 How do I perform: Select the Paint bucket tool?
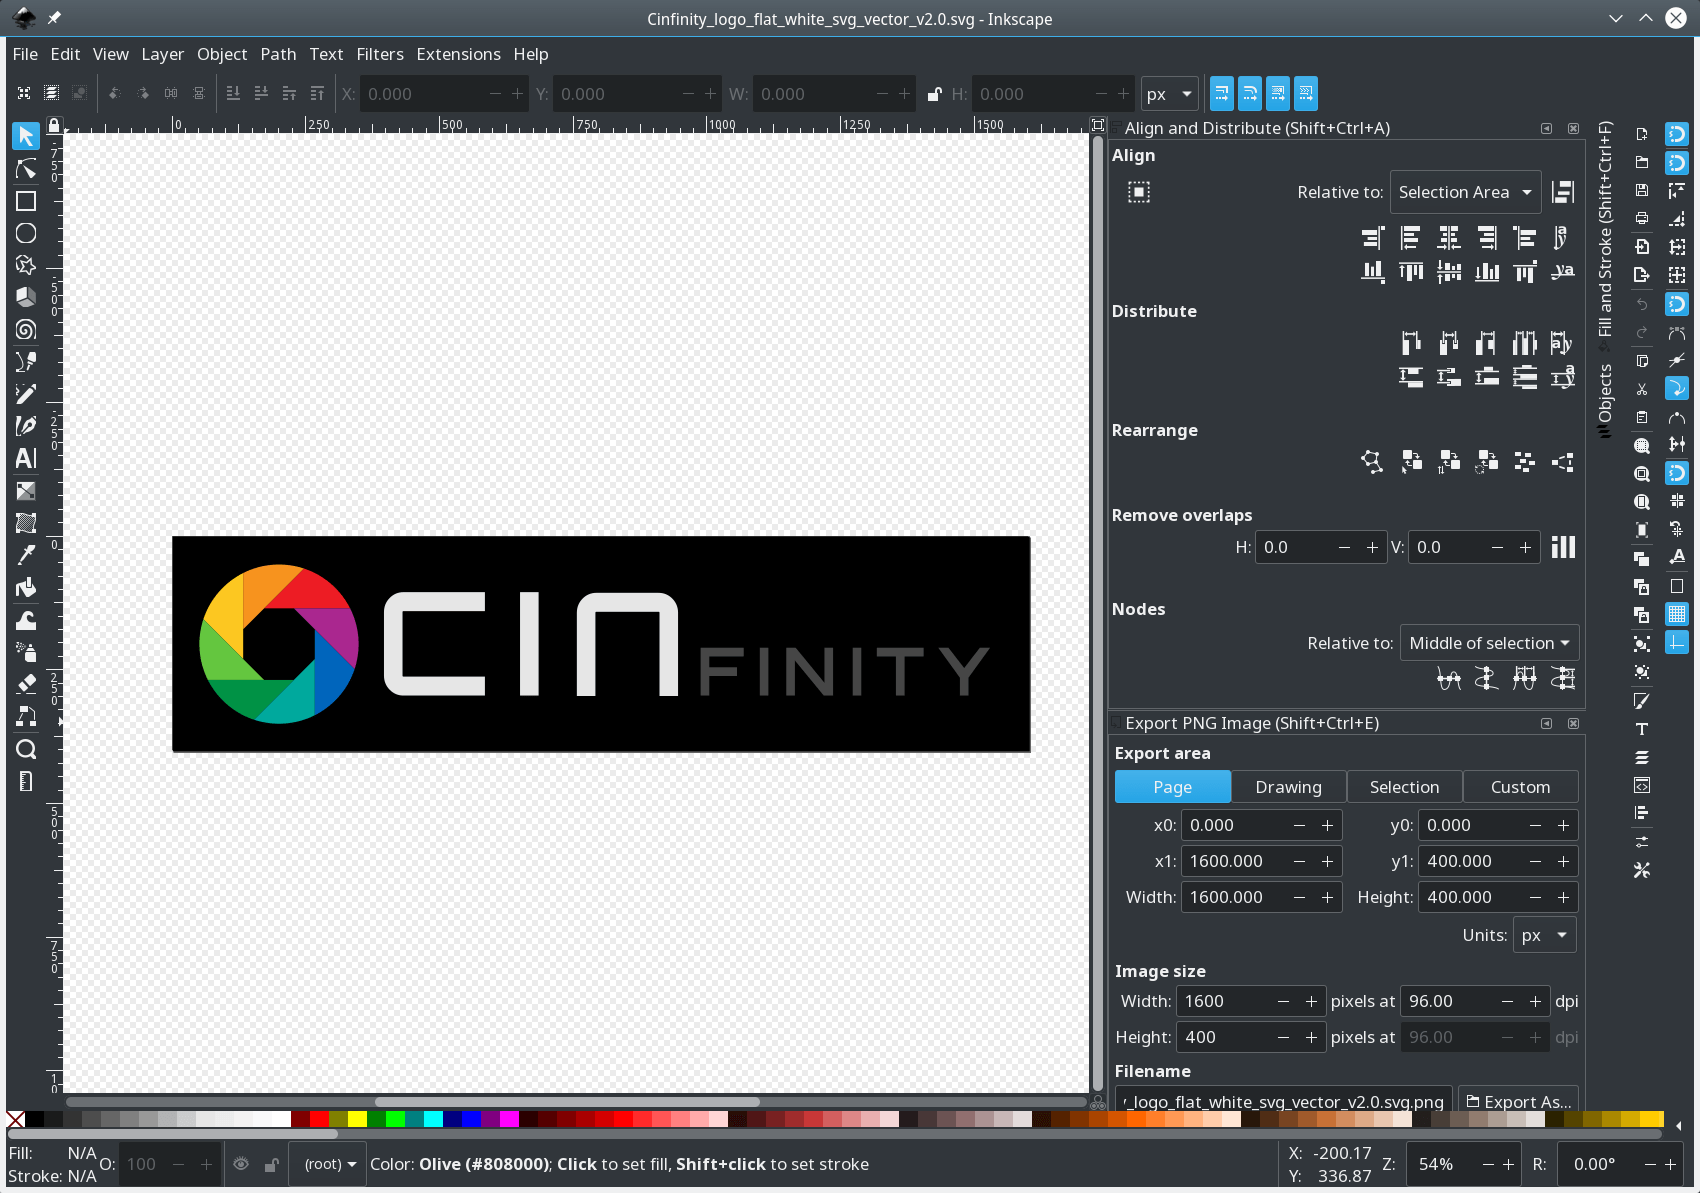pos(26,587)
